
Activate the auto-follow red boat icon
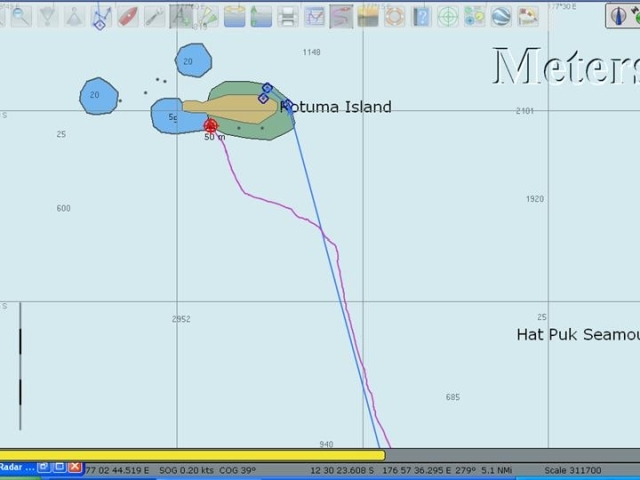point(127,15)
